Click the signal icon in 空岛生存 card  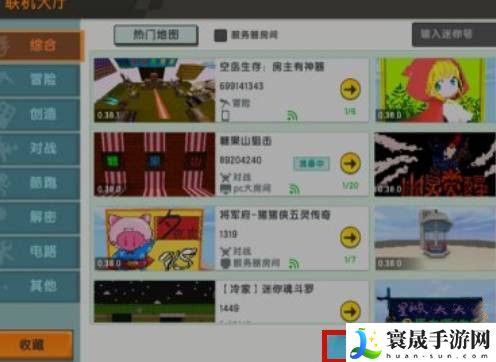coord(292,115)
